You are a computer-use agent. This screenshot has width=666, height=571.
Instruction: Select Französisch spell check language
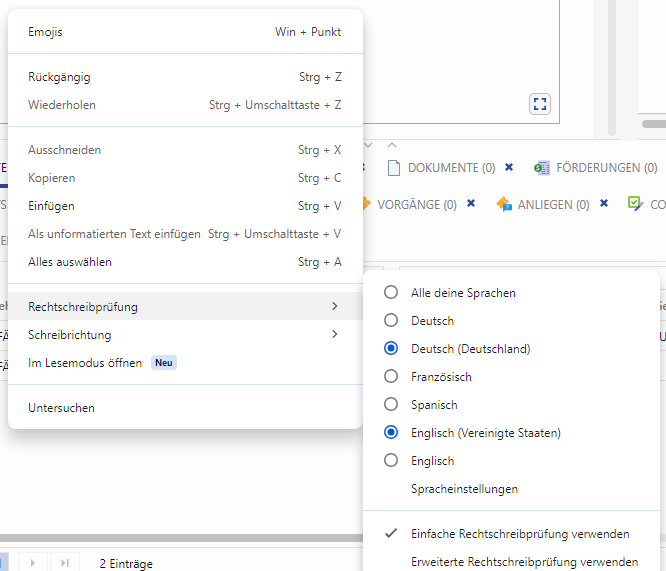(x=391, y=377)
